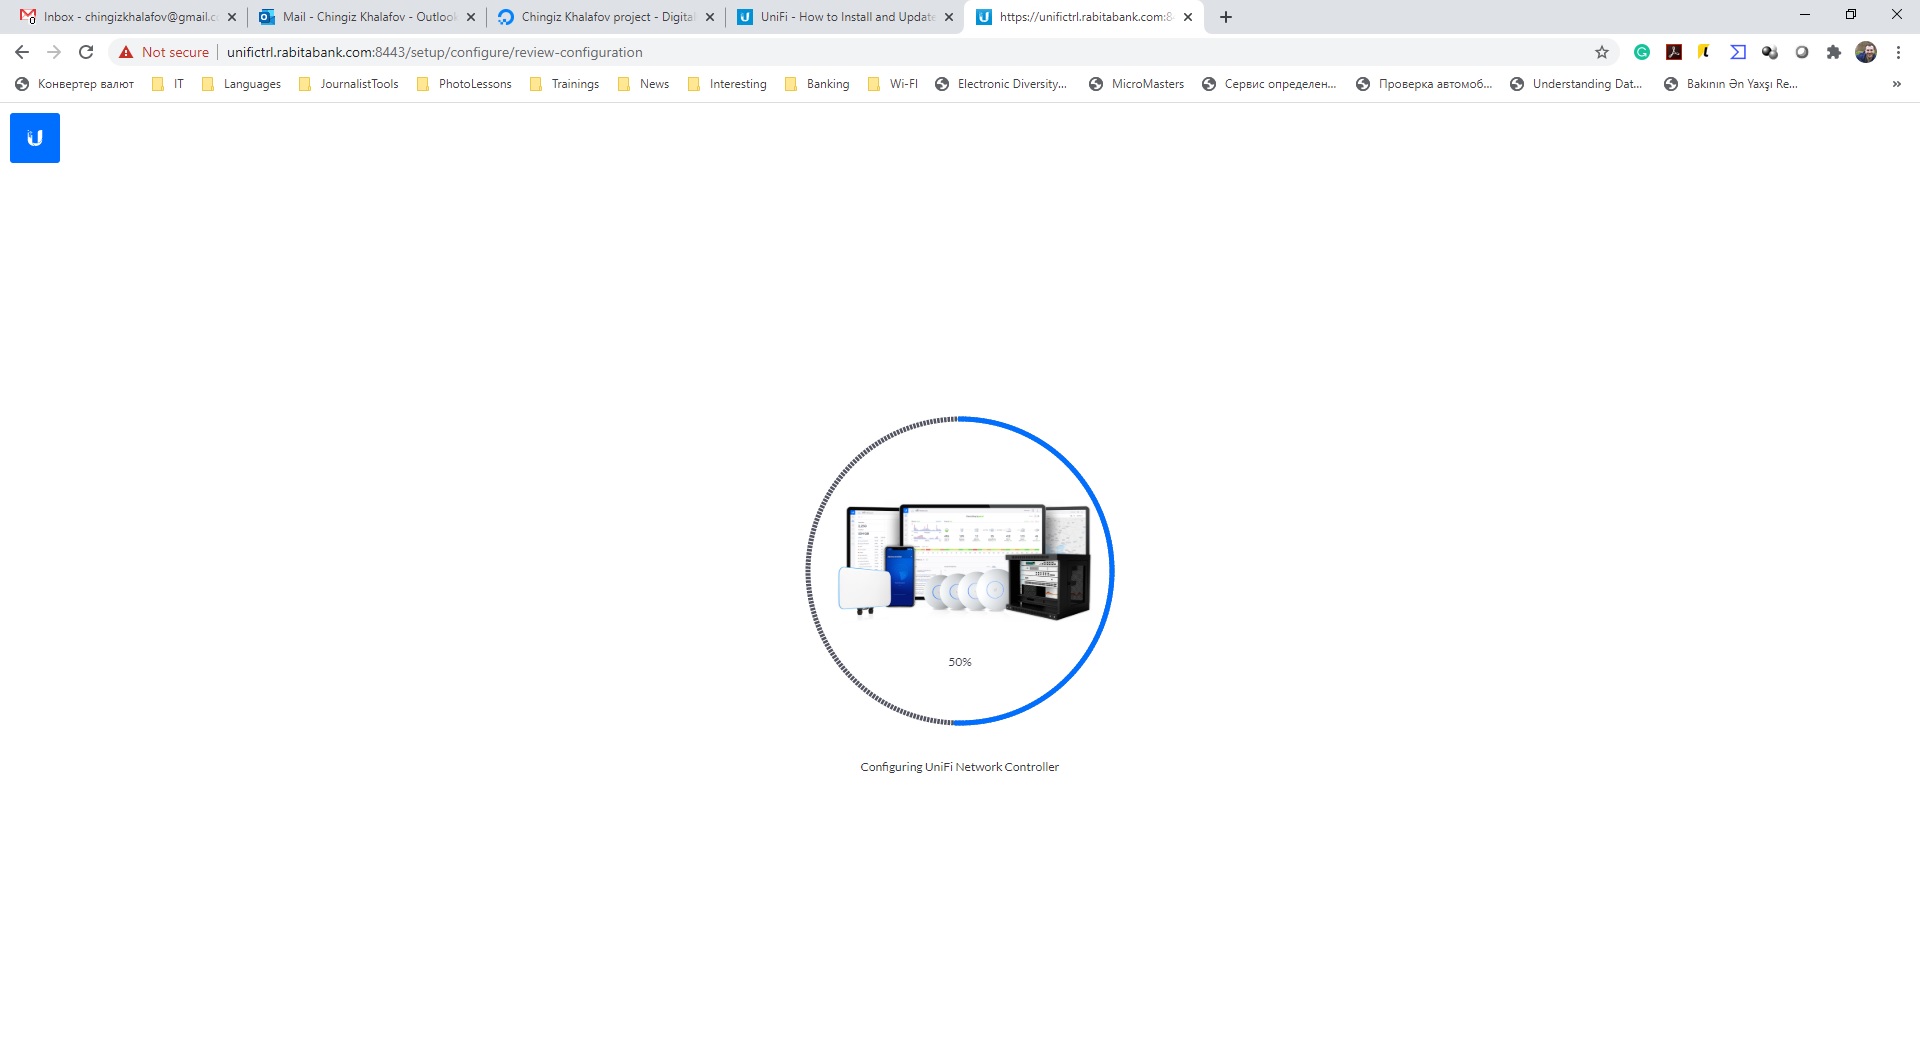
Task: Open Bakının Ən Yaxşı Re... bookmark
Action: [x=1731, y=84]
